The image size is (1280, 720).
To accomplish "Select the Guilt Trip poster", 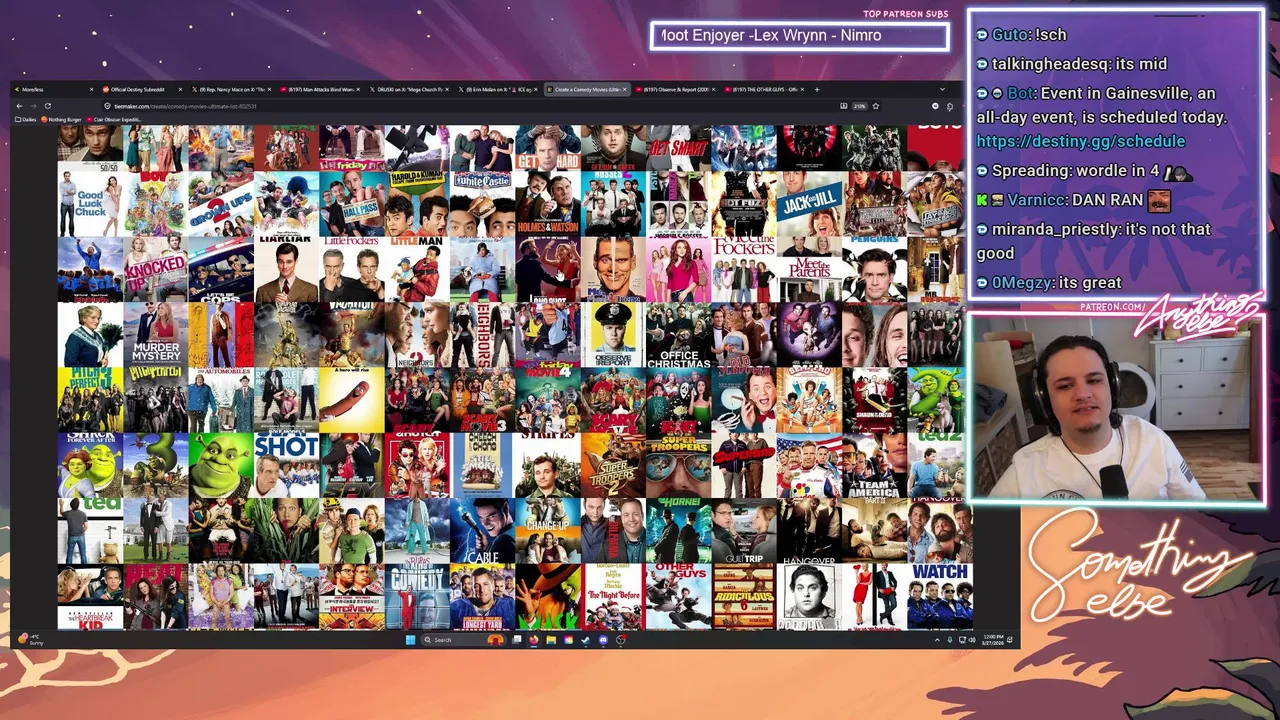I will 744,533.
